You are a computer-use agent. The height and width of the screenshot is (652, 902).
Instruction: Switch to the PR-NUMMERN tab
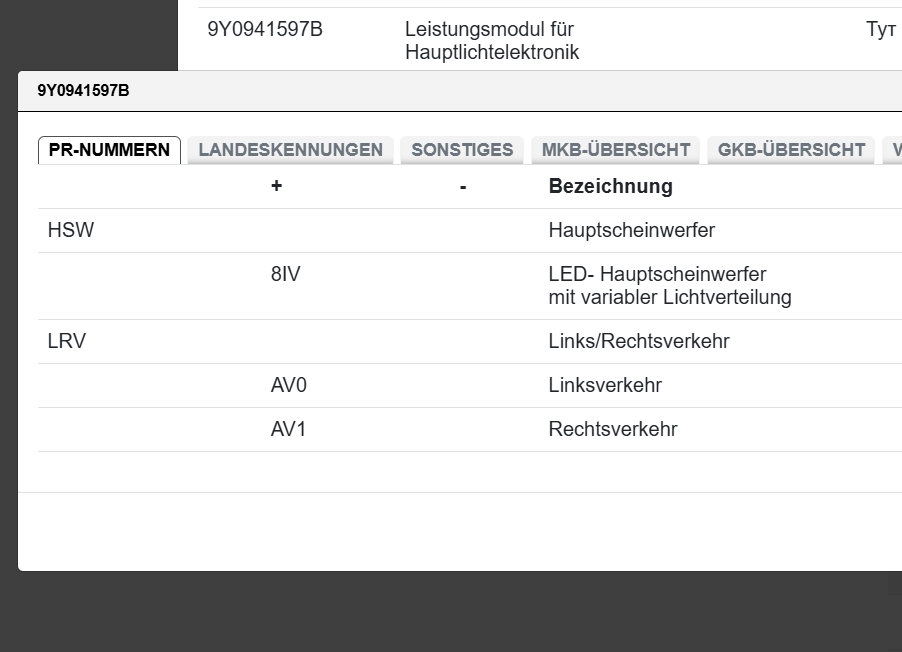[109, 150]
